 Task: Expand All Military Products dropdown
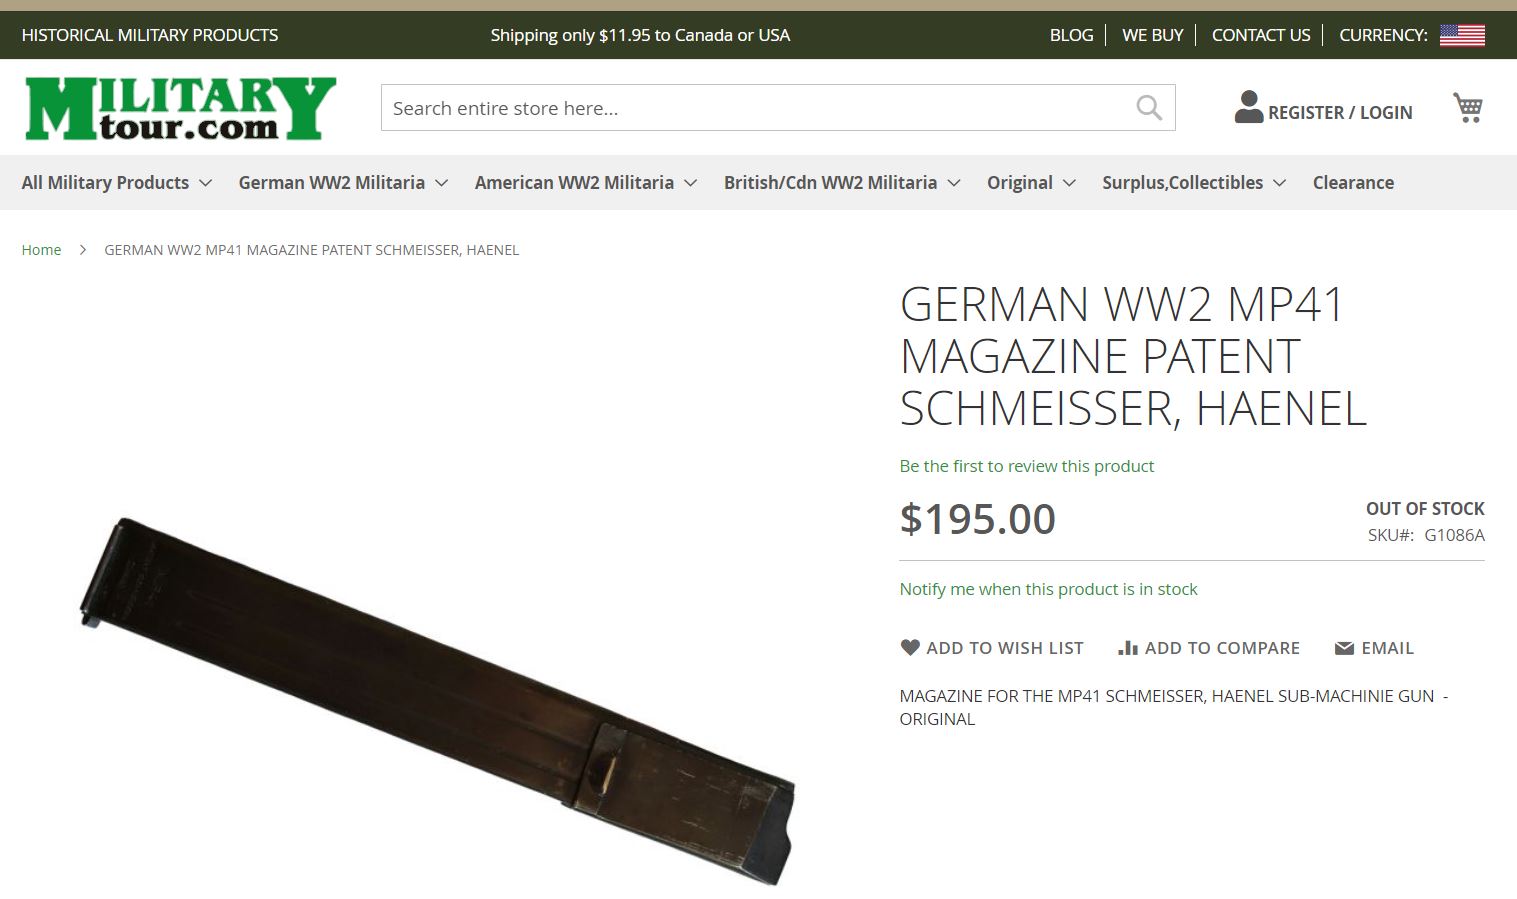(x=116, y=182)
